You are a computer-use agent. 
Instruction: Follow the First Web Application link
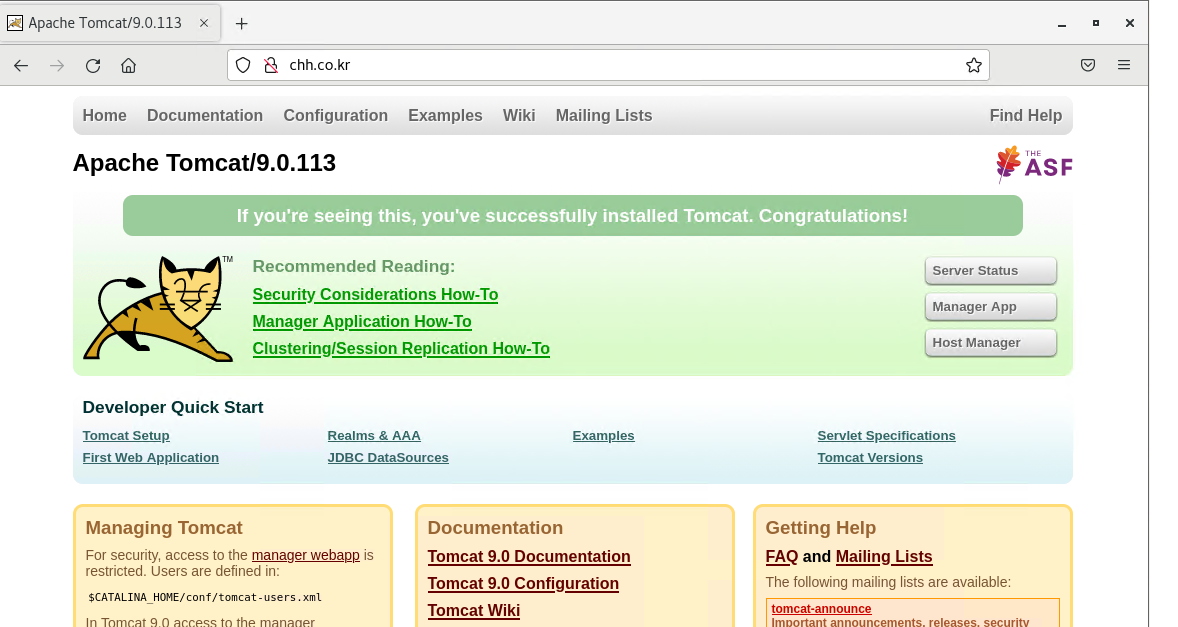pyautogui.click(x=151, y=457)
